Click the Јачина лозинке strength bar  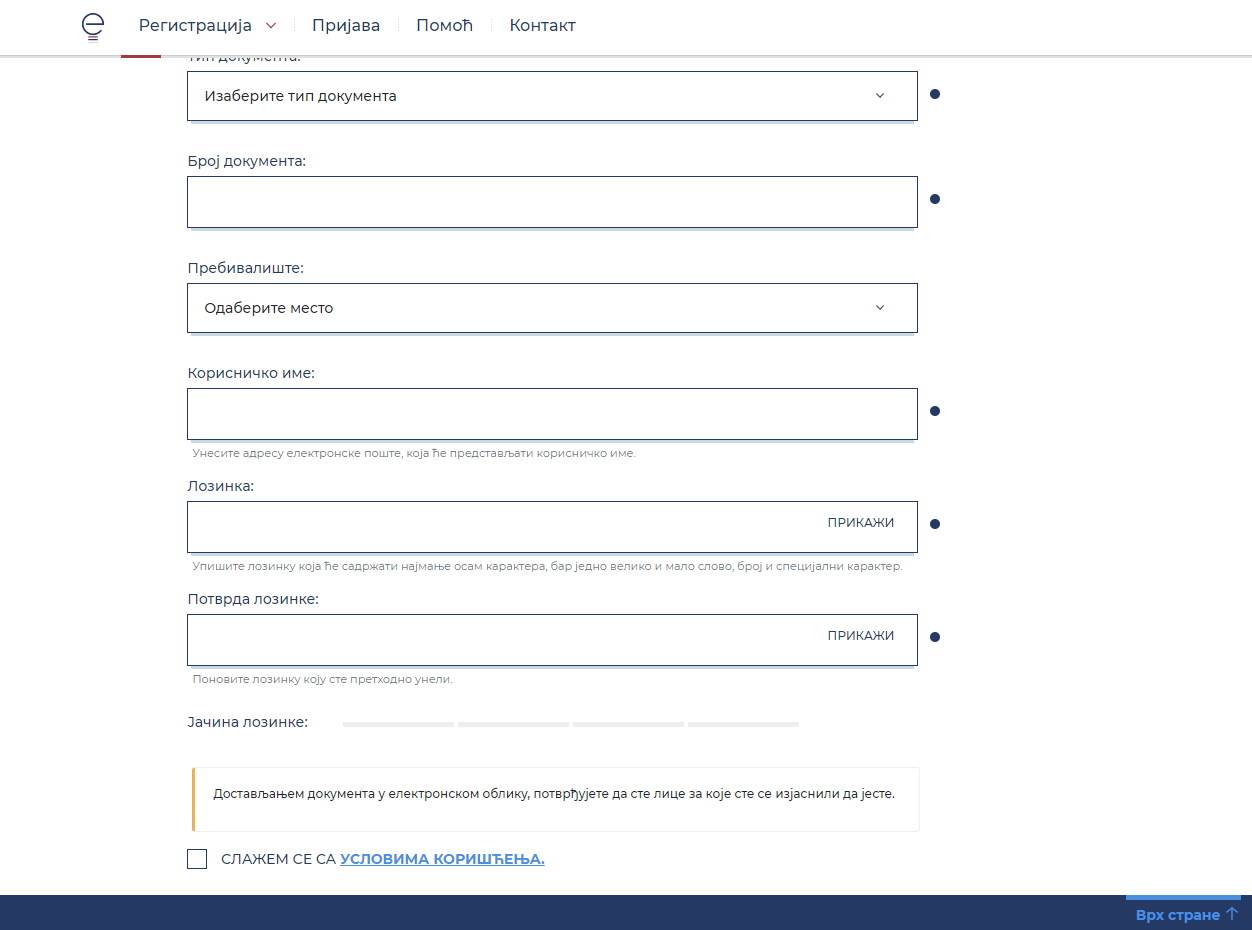point(570,723)
